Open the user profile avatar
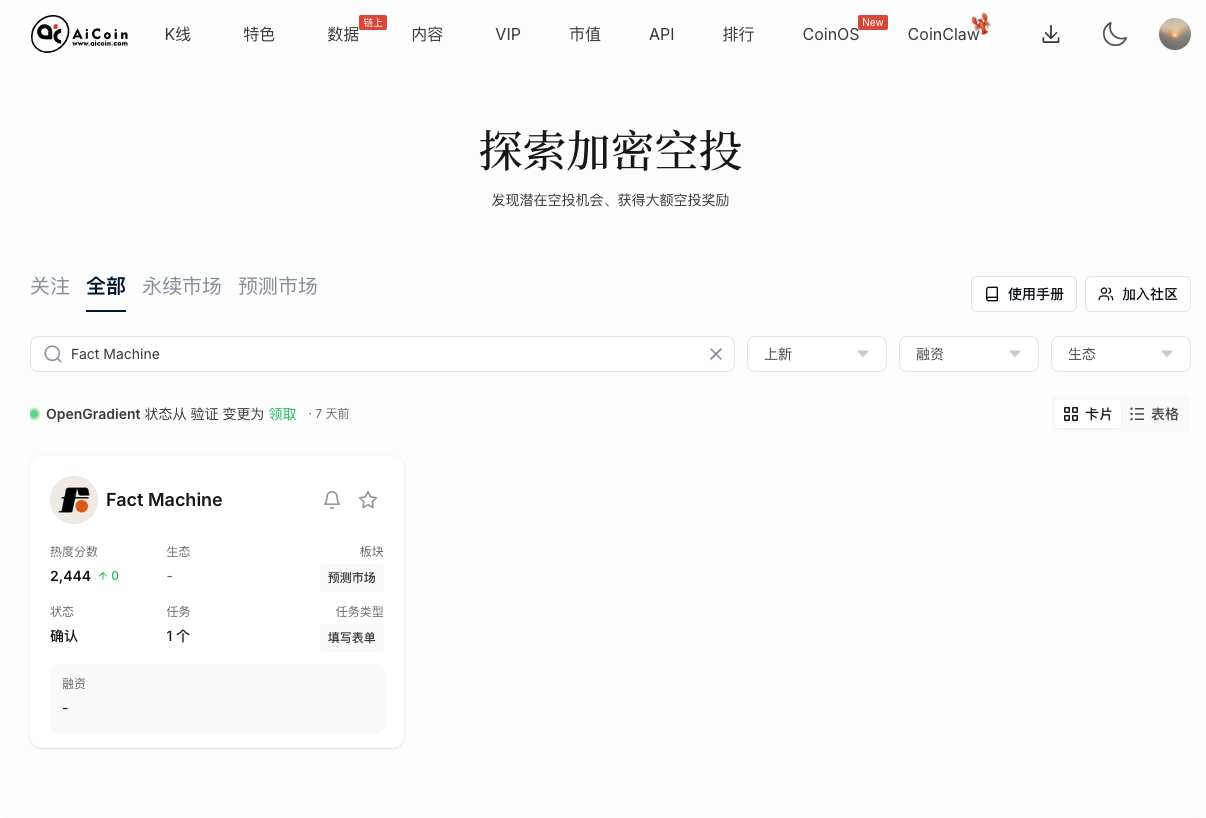Viewport: 1206px width, 818px height. click(1175, 33)
